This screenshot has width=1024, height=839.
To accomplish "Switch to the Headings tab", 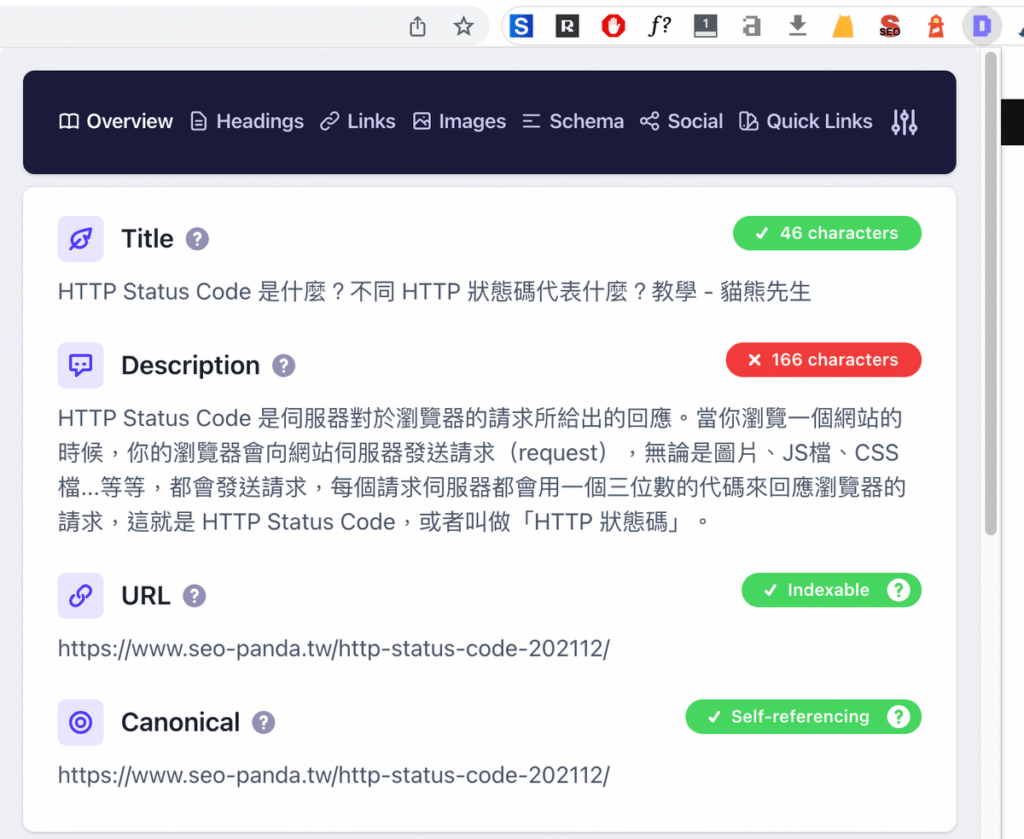I will coord(247,121).
